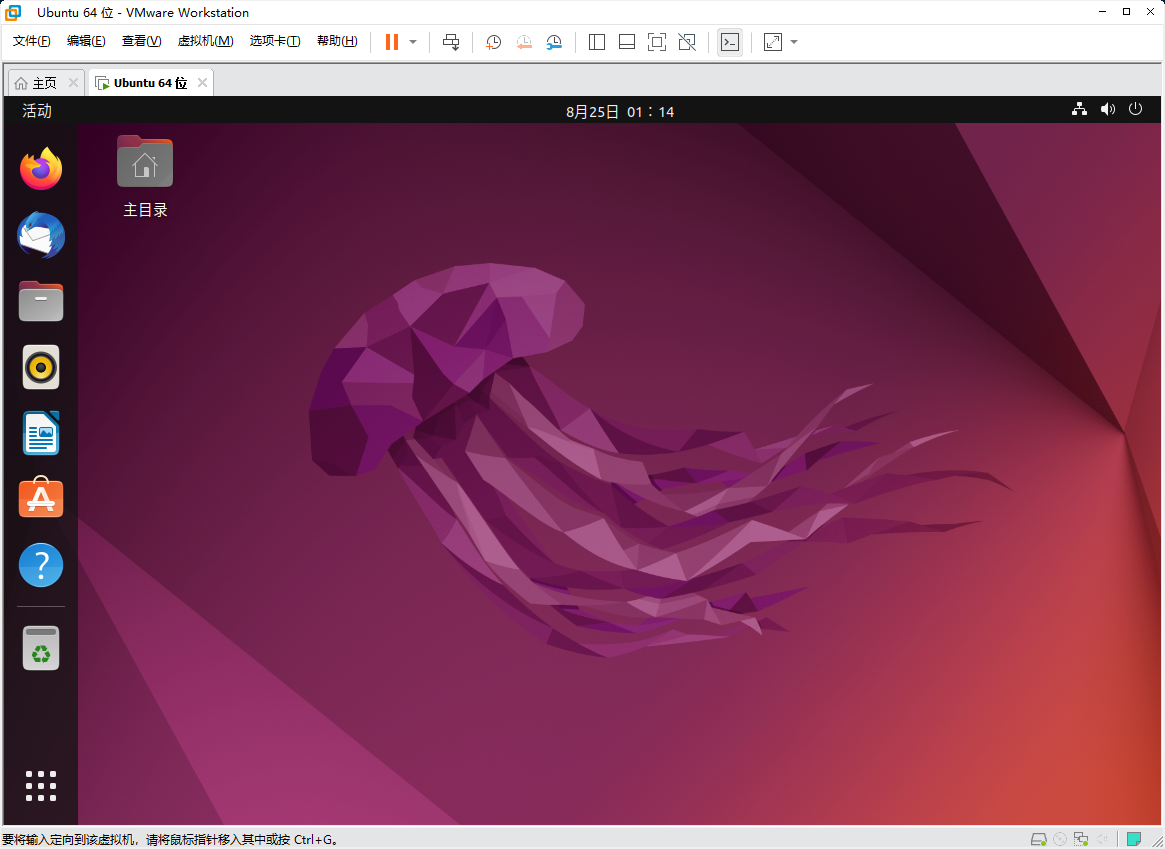Open the 编辑(E) menu
Screen dimensions: 1165x849
click(86, 42)
